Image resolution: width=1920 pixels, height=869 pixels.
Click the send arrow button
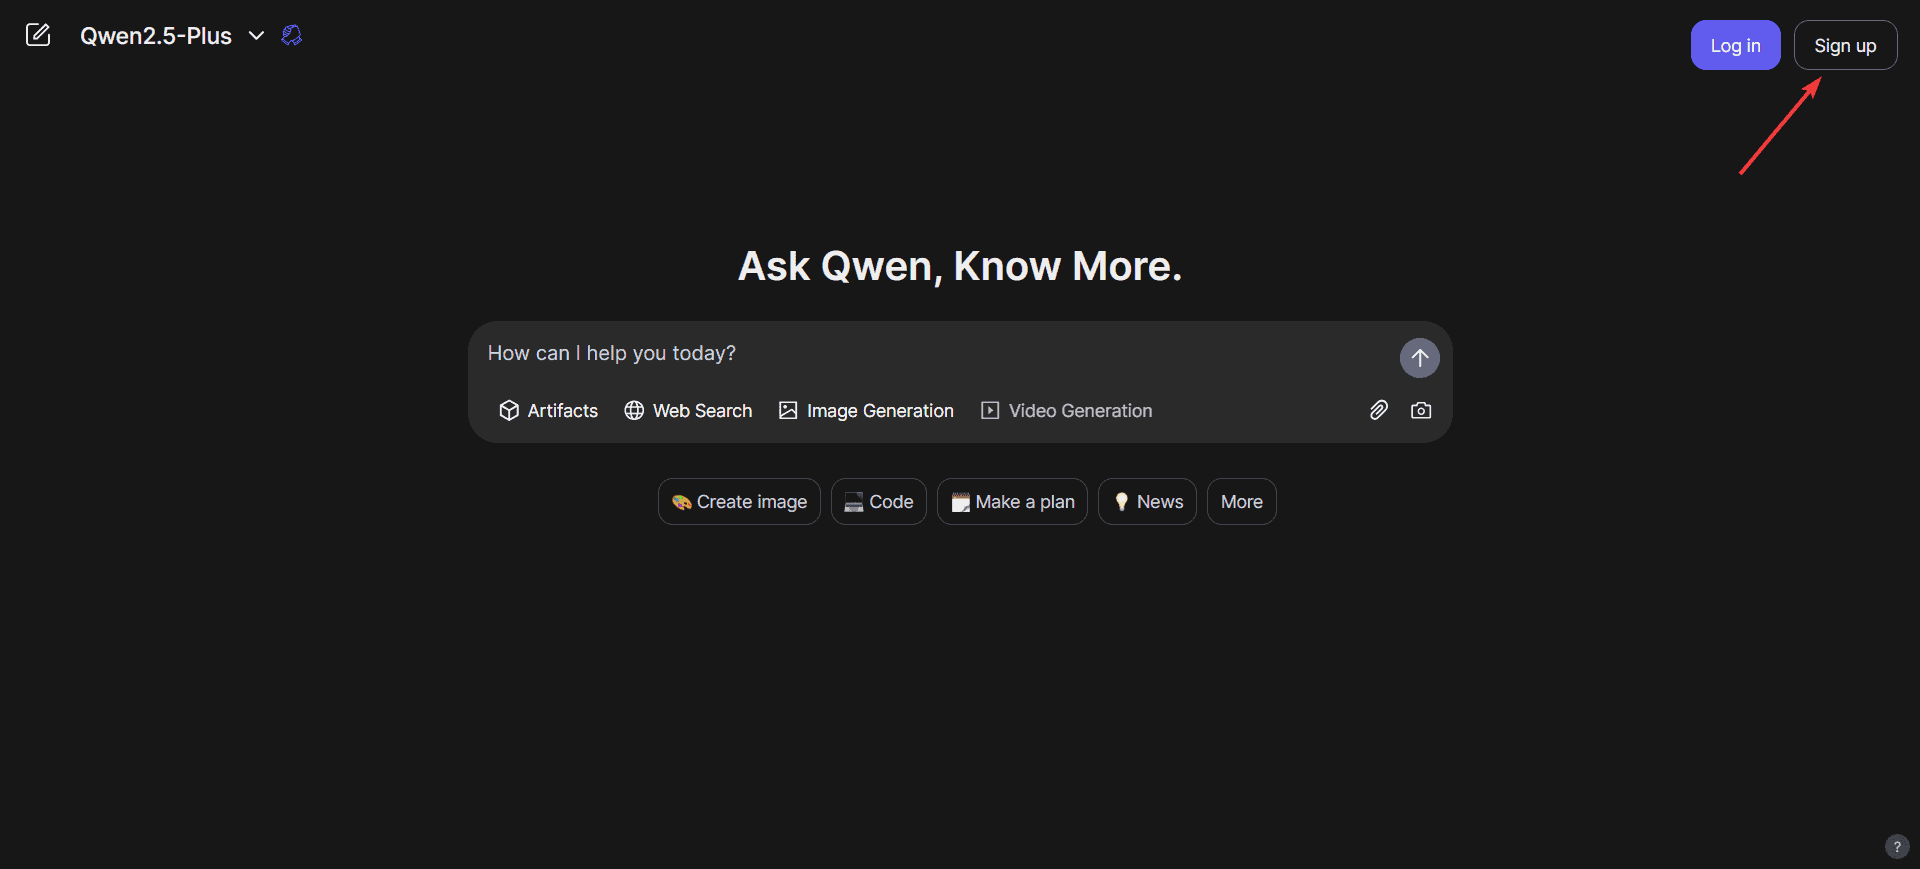(1419, 358)
